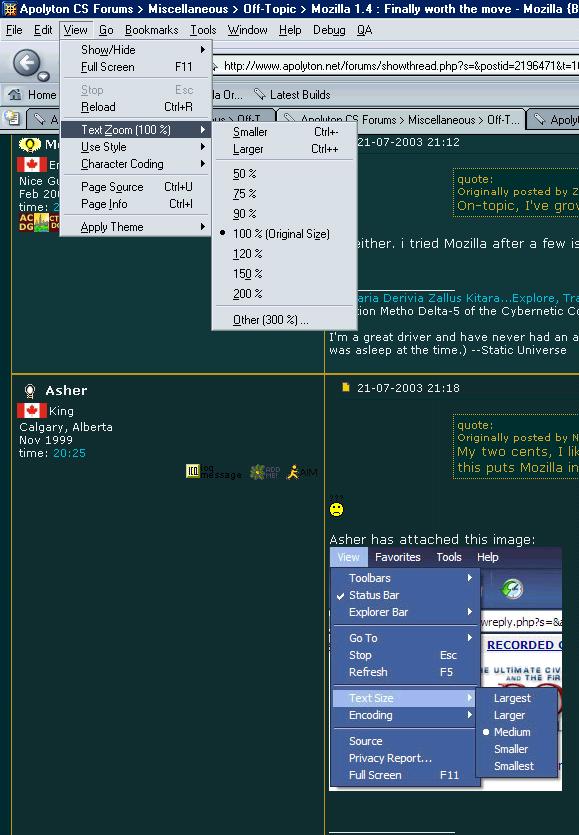Select Page Info from View menu
Viewport: 579px width, 835px height.
click(x=136, y=204)
